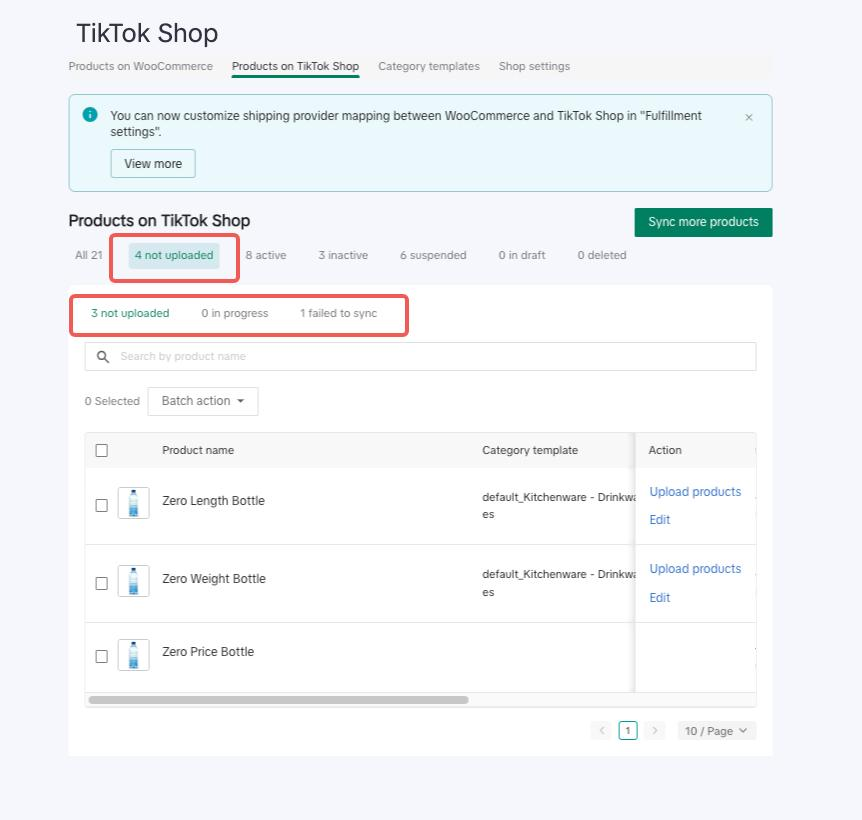Open the Category templates tab
Viewport: 862px width, 820px height.
coord(428,66)
